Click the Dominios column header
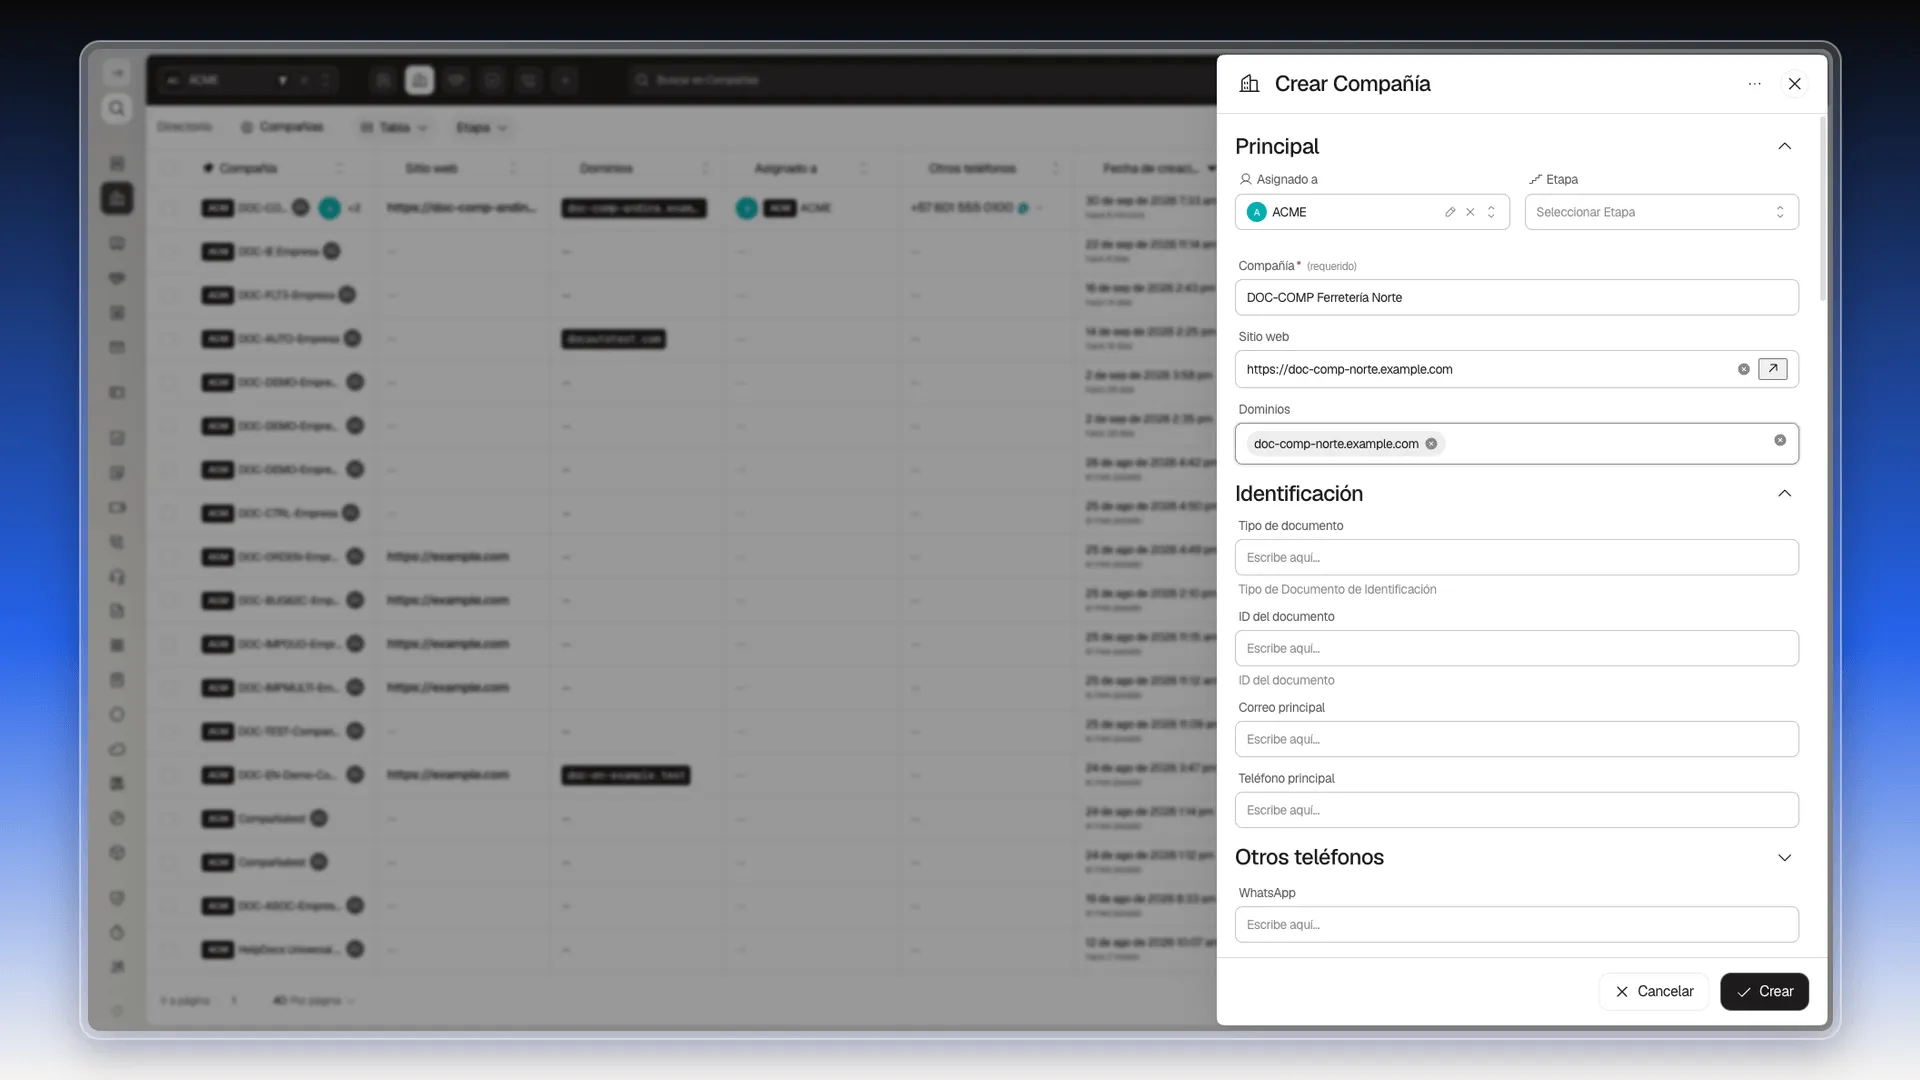 (x=606, y=168)
